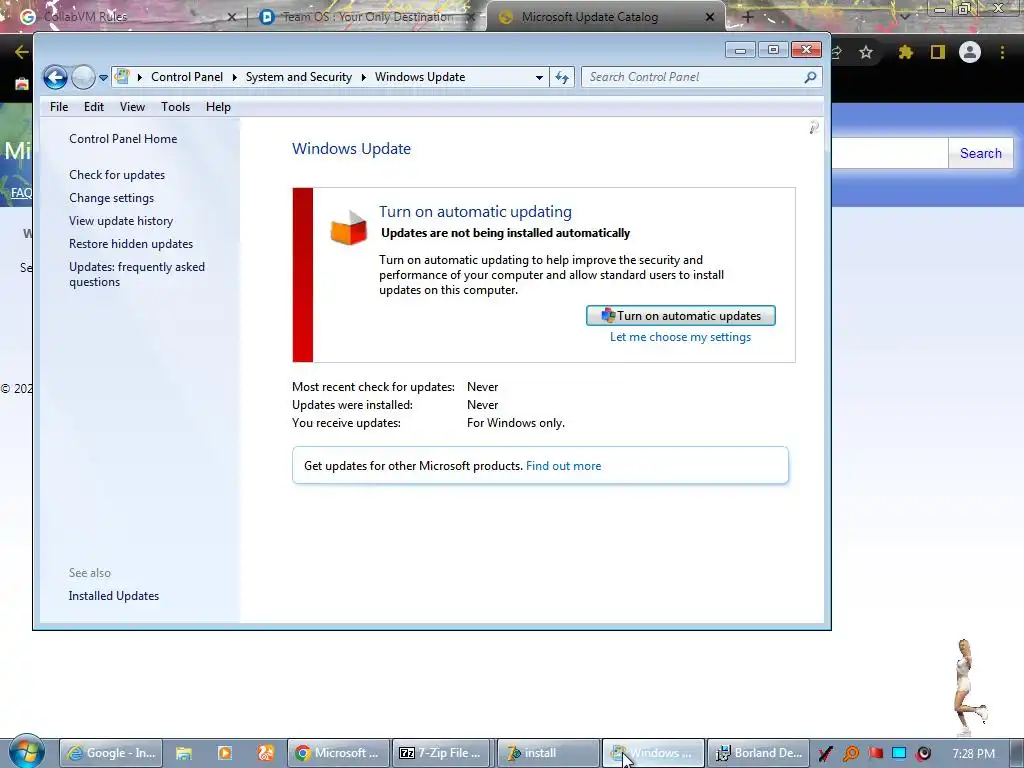Image resolution: width=1024 pixels, height=768 pixels.
Task: Select System and Security breadcrumb segment
Action: click(x=298, y=77)
